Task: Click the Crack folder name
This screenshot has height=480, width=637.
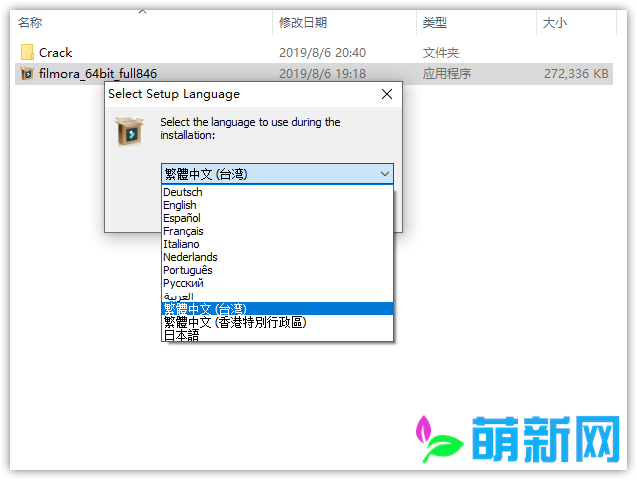Action: pos(55,52)
